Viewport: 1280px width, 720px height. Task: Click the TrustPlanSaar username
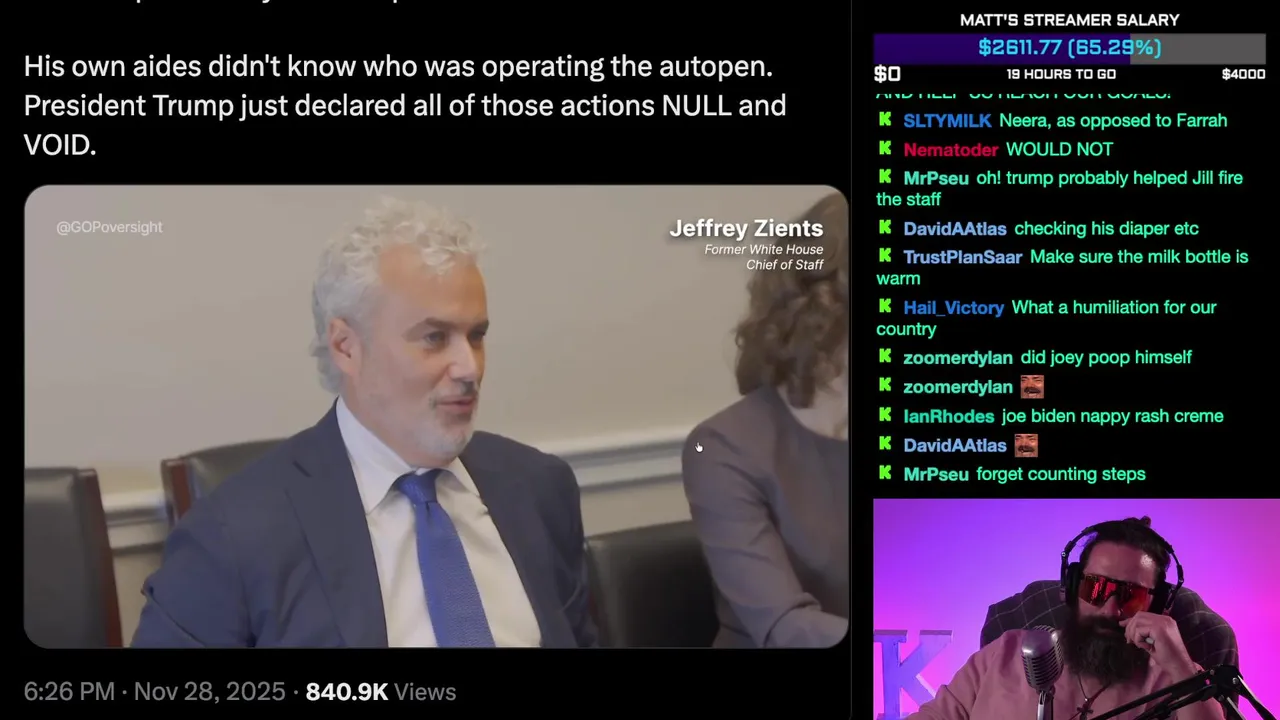[962, 257]
